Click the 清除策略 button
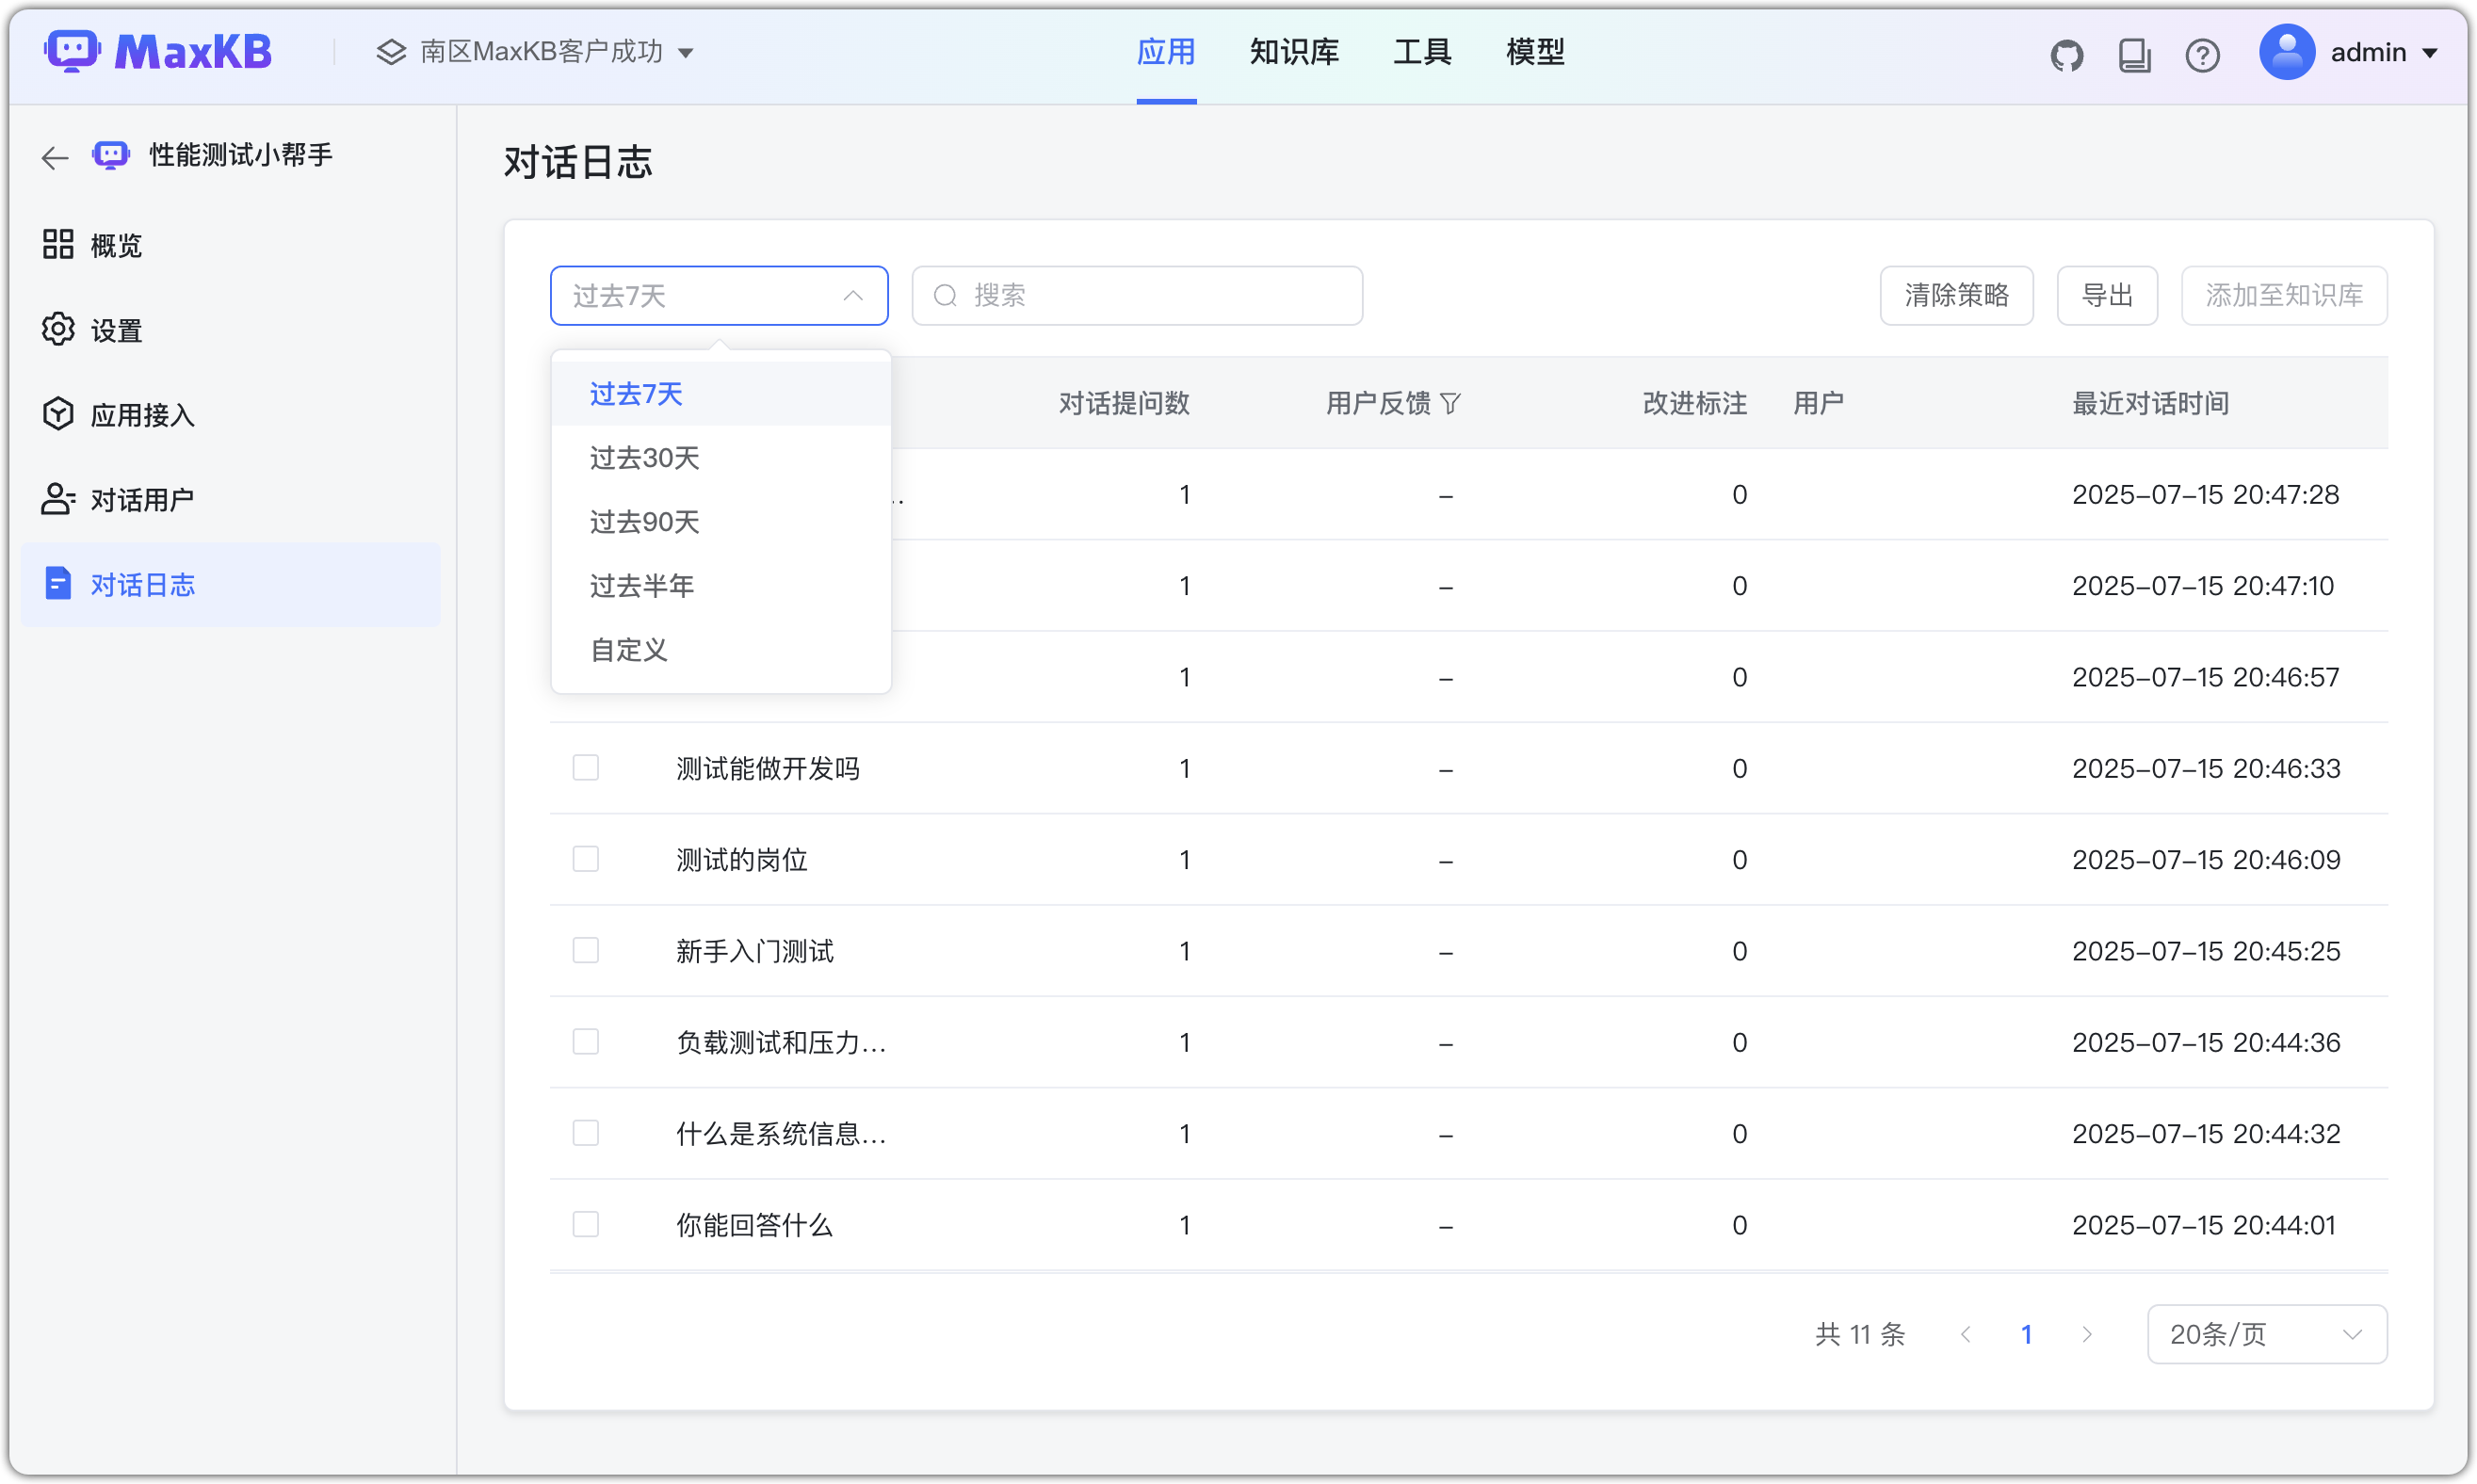This screenshot has height=1484, width=2477. (x=1956, y=296)
